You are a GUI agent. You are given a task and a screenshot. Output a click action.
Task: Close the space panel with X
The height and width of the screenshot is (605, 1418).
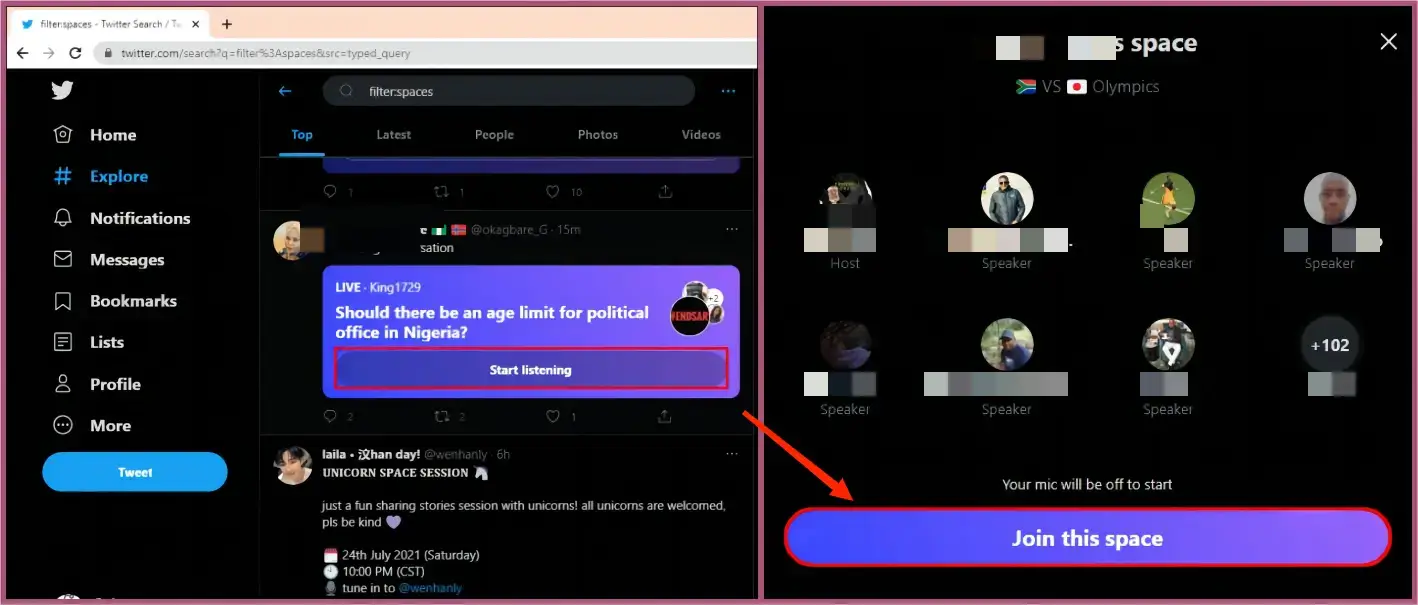[1388, 42]
